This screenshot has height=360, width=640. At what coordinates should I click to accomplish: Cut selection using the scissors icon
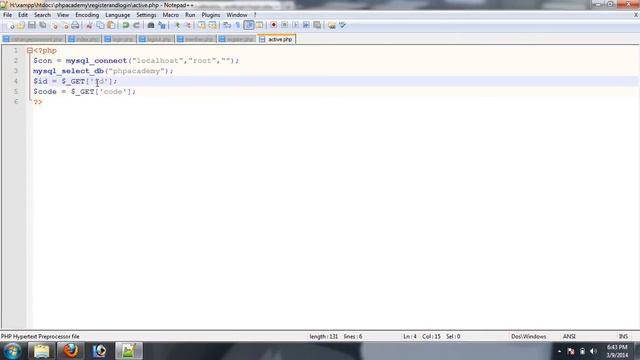[89, 25]
